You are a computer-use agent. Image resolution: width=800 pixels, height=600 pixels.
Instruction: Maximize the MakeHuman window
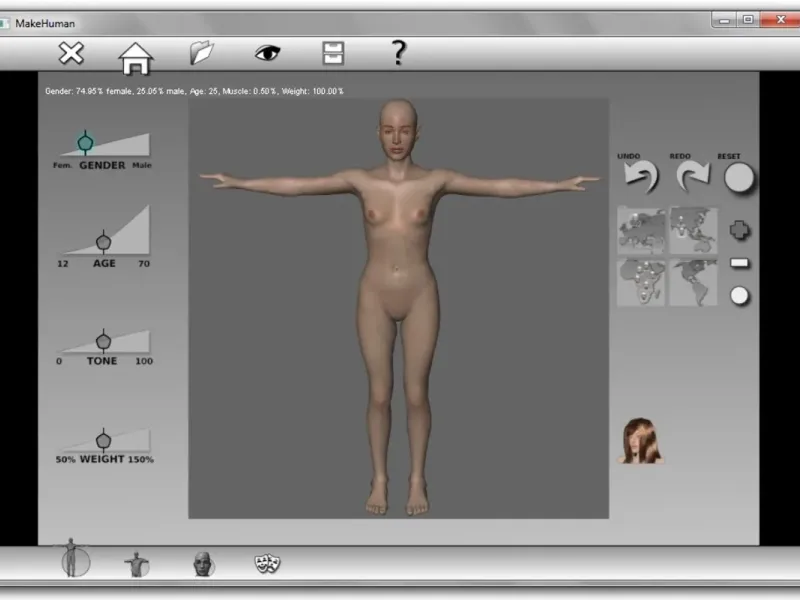pyautogui.click(x=748, y=20)
